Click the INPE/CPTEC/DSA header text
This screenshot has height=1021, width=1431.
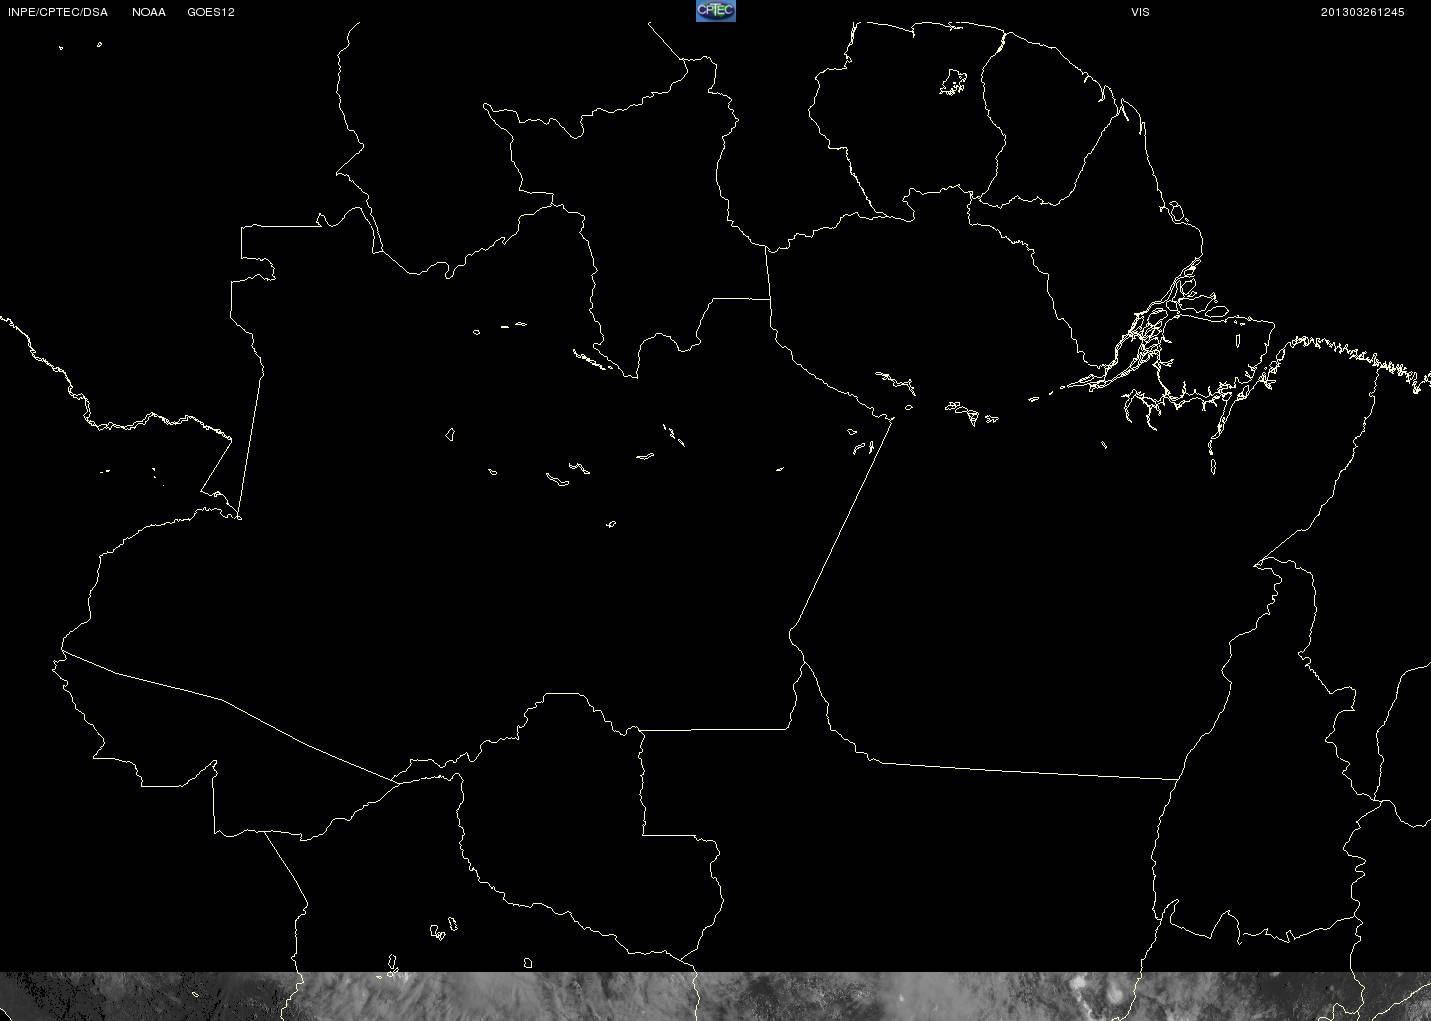tap(58, 12)
